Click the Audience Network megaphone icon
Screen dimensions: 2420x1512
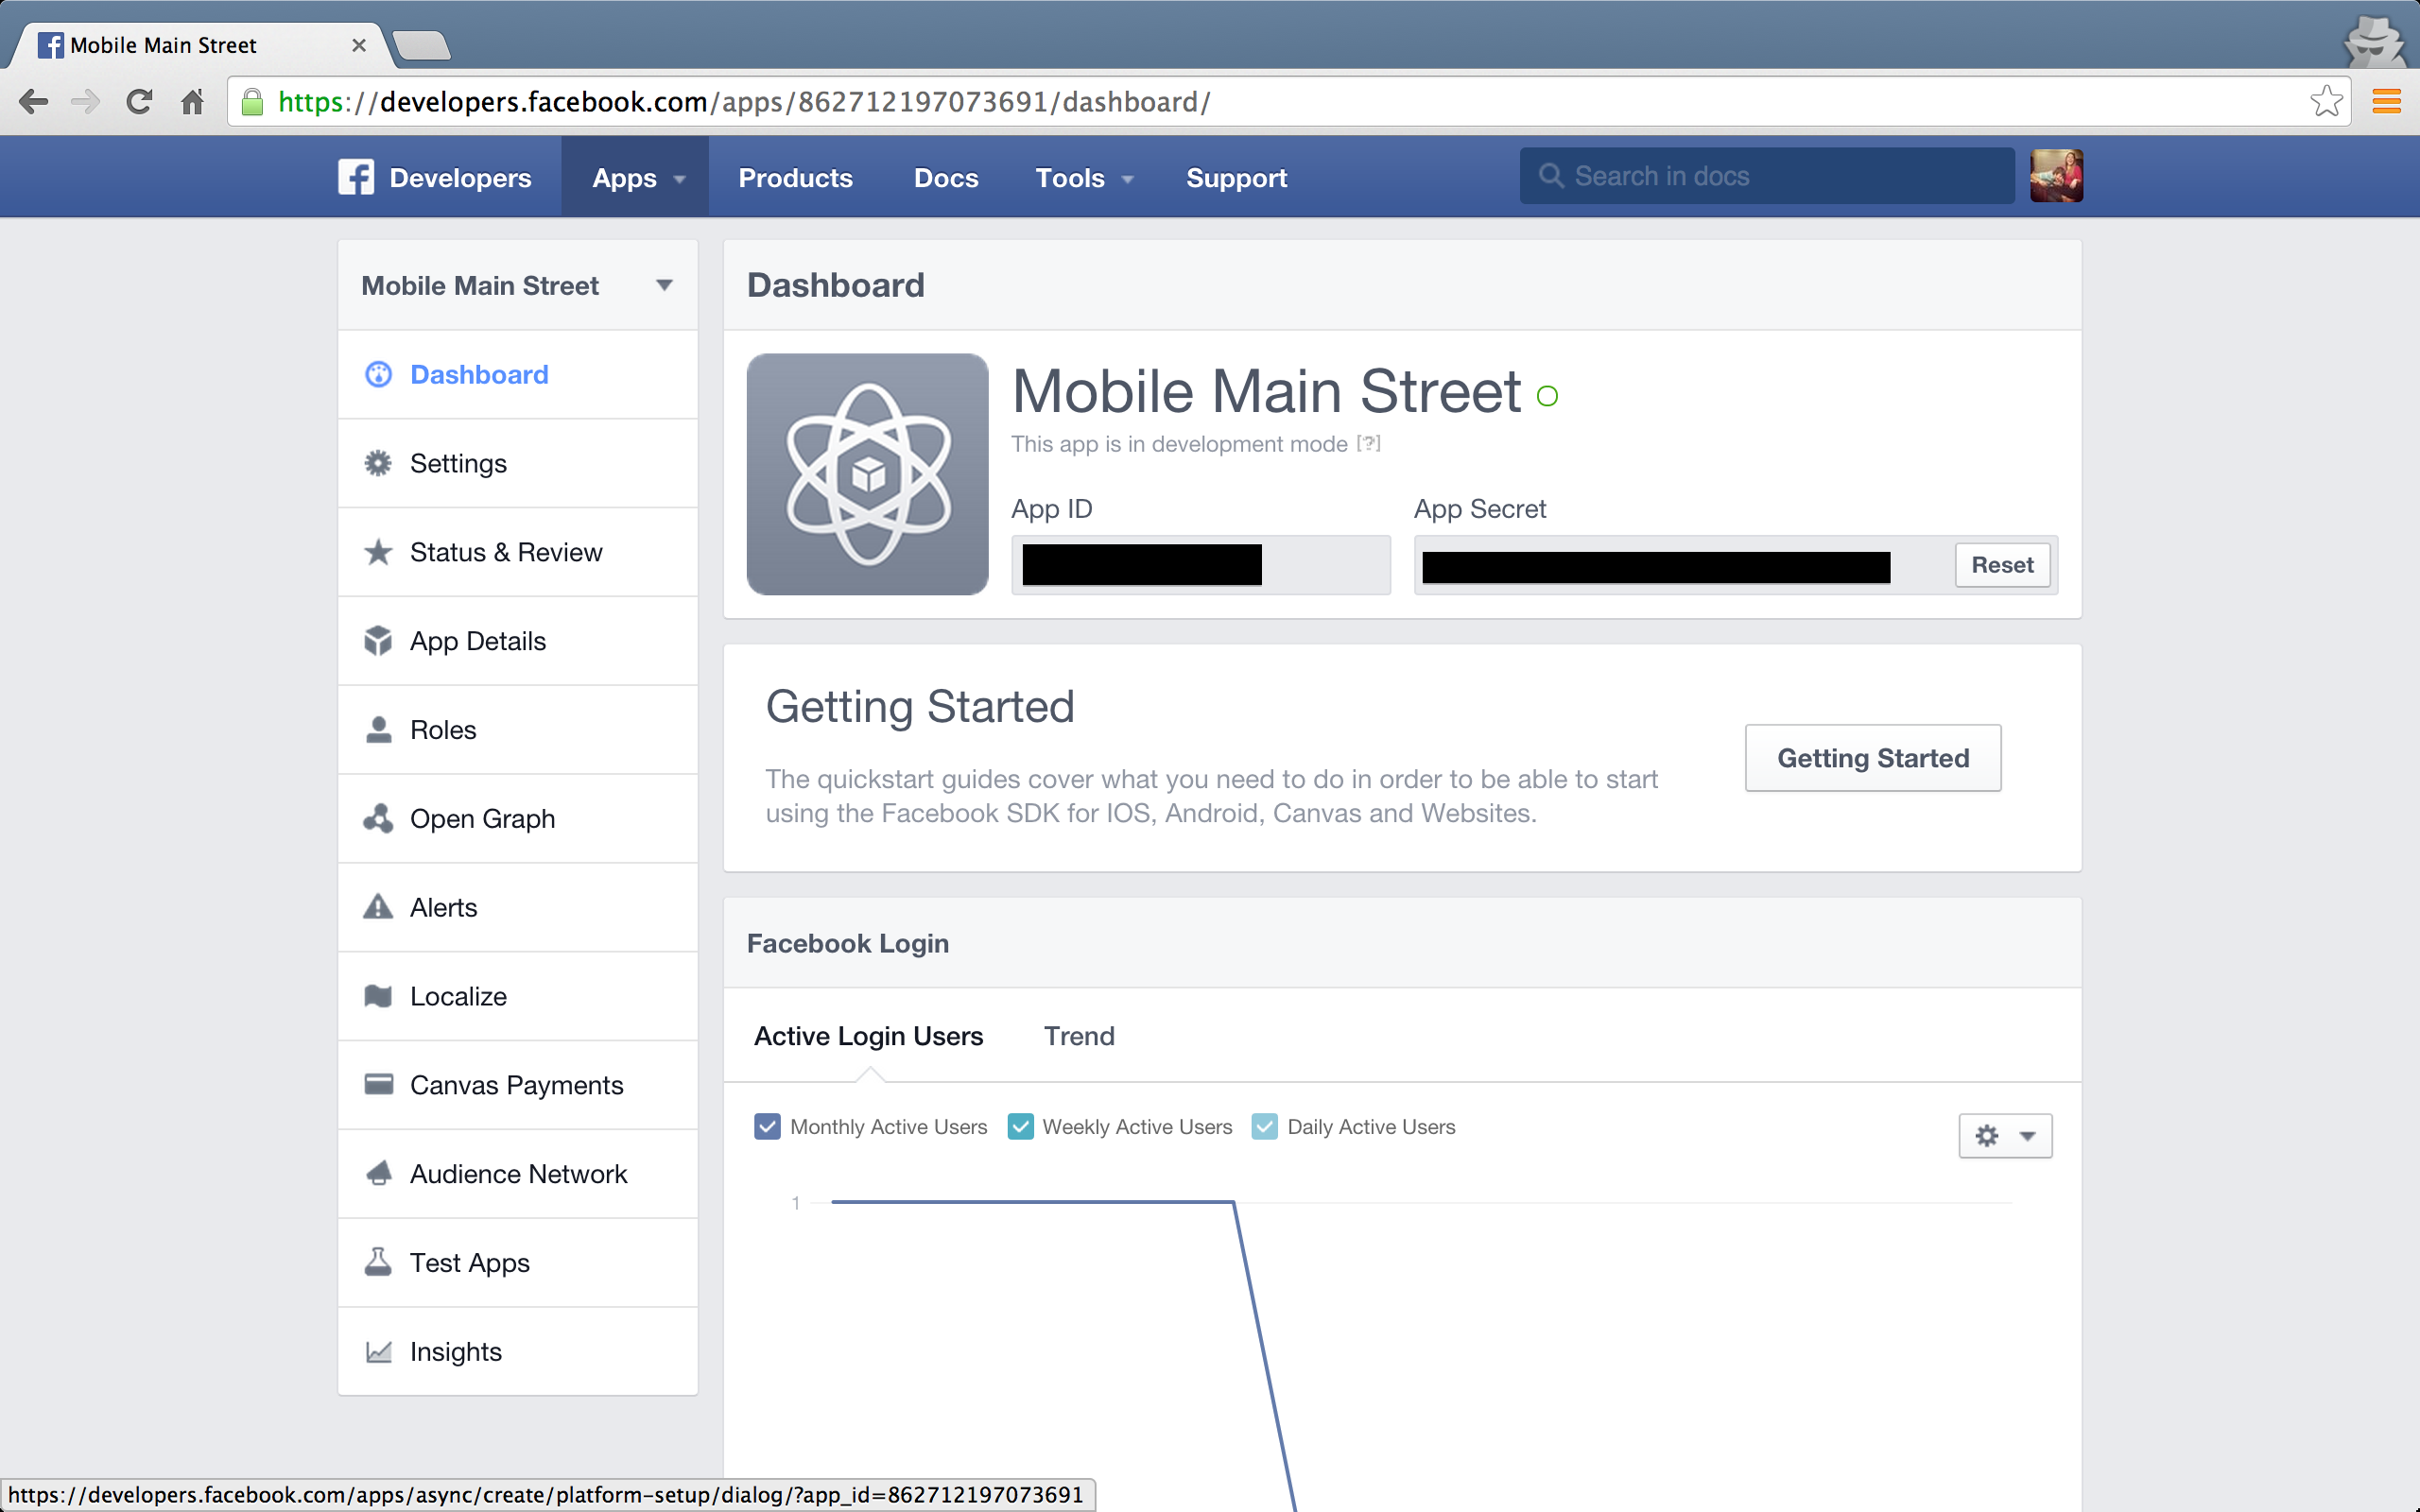click(x=378, y=1173)
